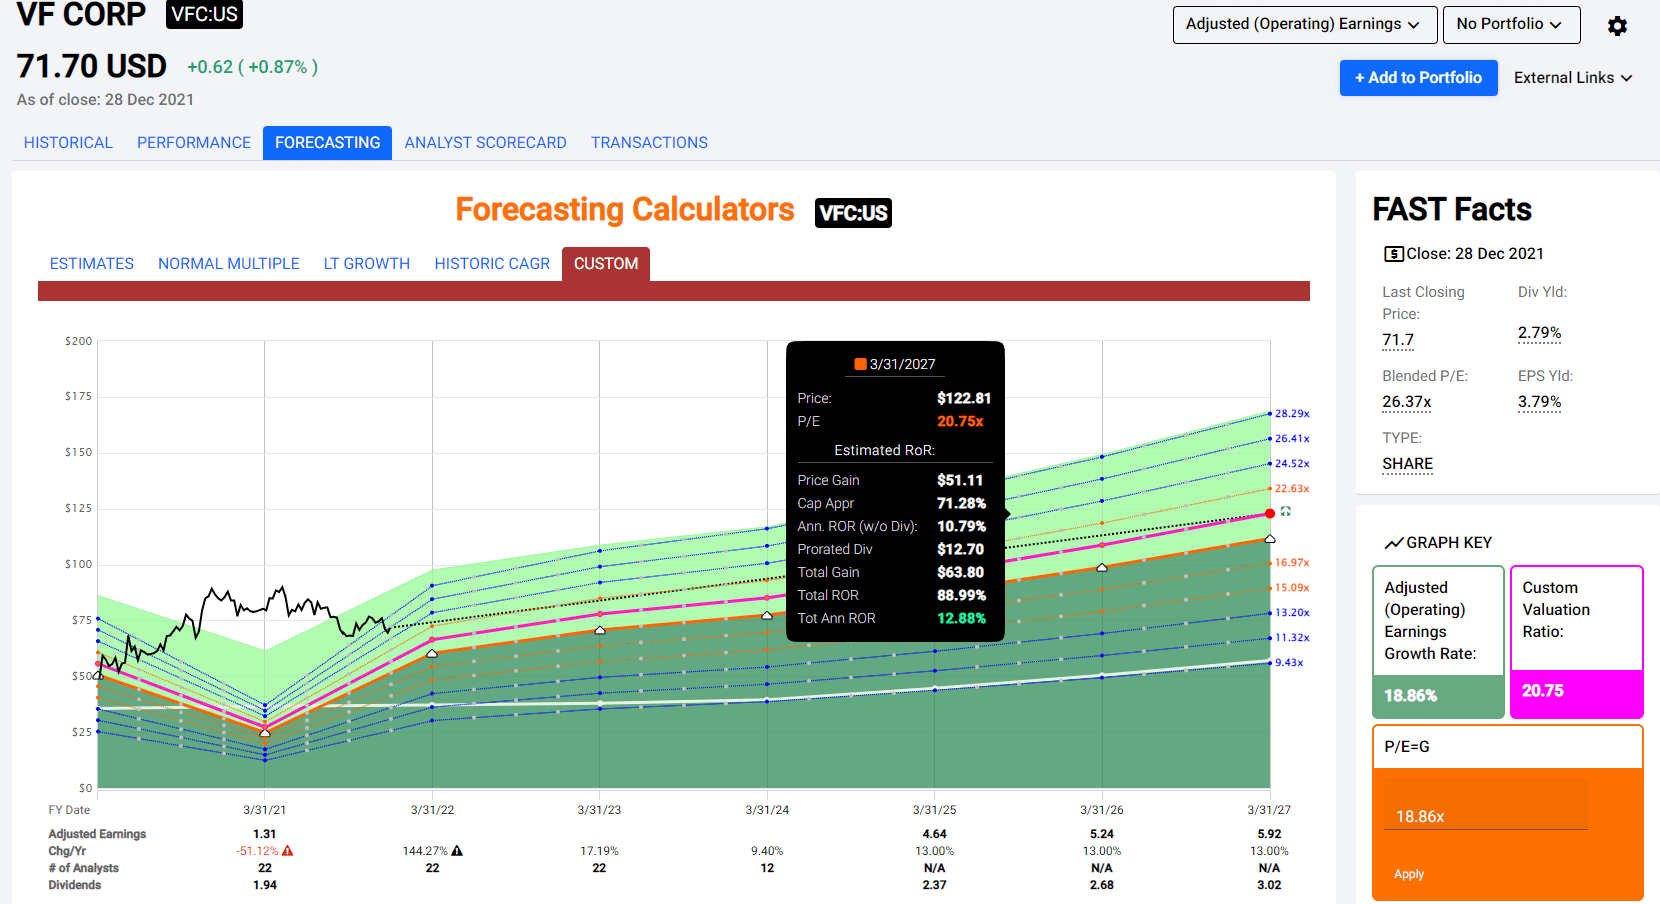The image size is (1660, 904).
Task: Select the HISTORIC CAGR calculator tab
Action: (492, 264)
